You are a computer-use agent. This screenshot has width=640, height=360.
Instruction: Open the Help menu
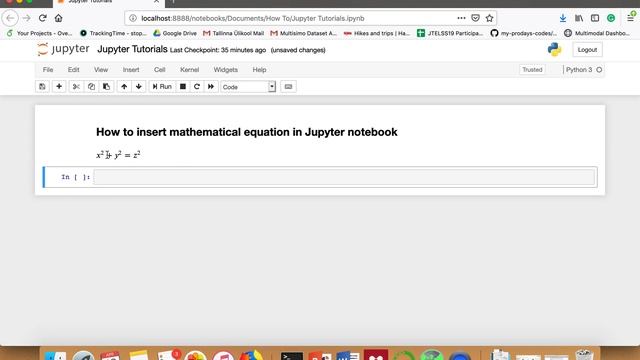coord(259,70)
